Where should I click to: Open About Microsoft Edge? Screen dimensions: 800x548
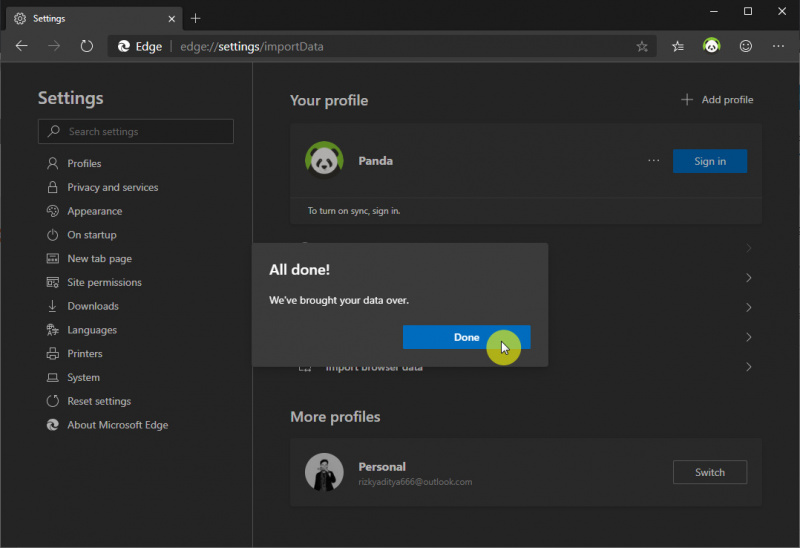pyautogui.click(x=117, y=425)
